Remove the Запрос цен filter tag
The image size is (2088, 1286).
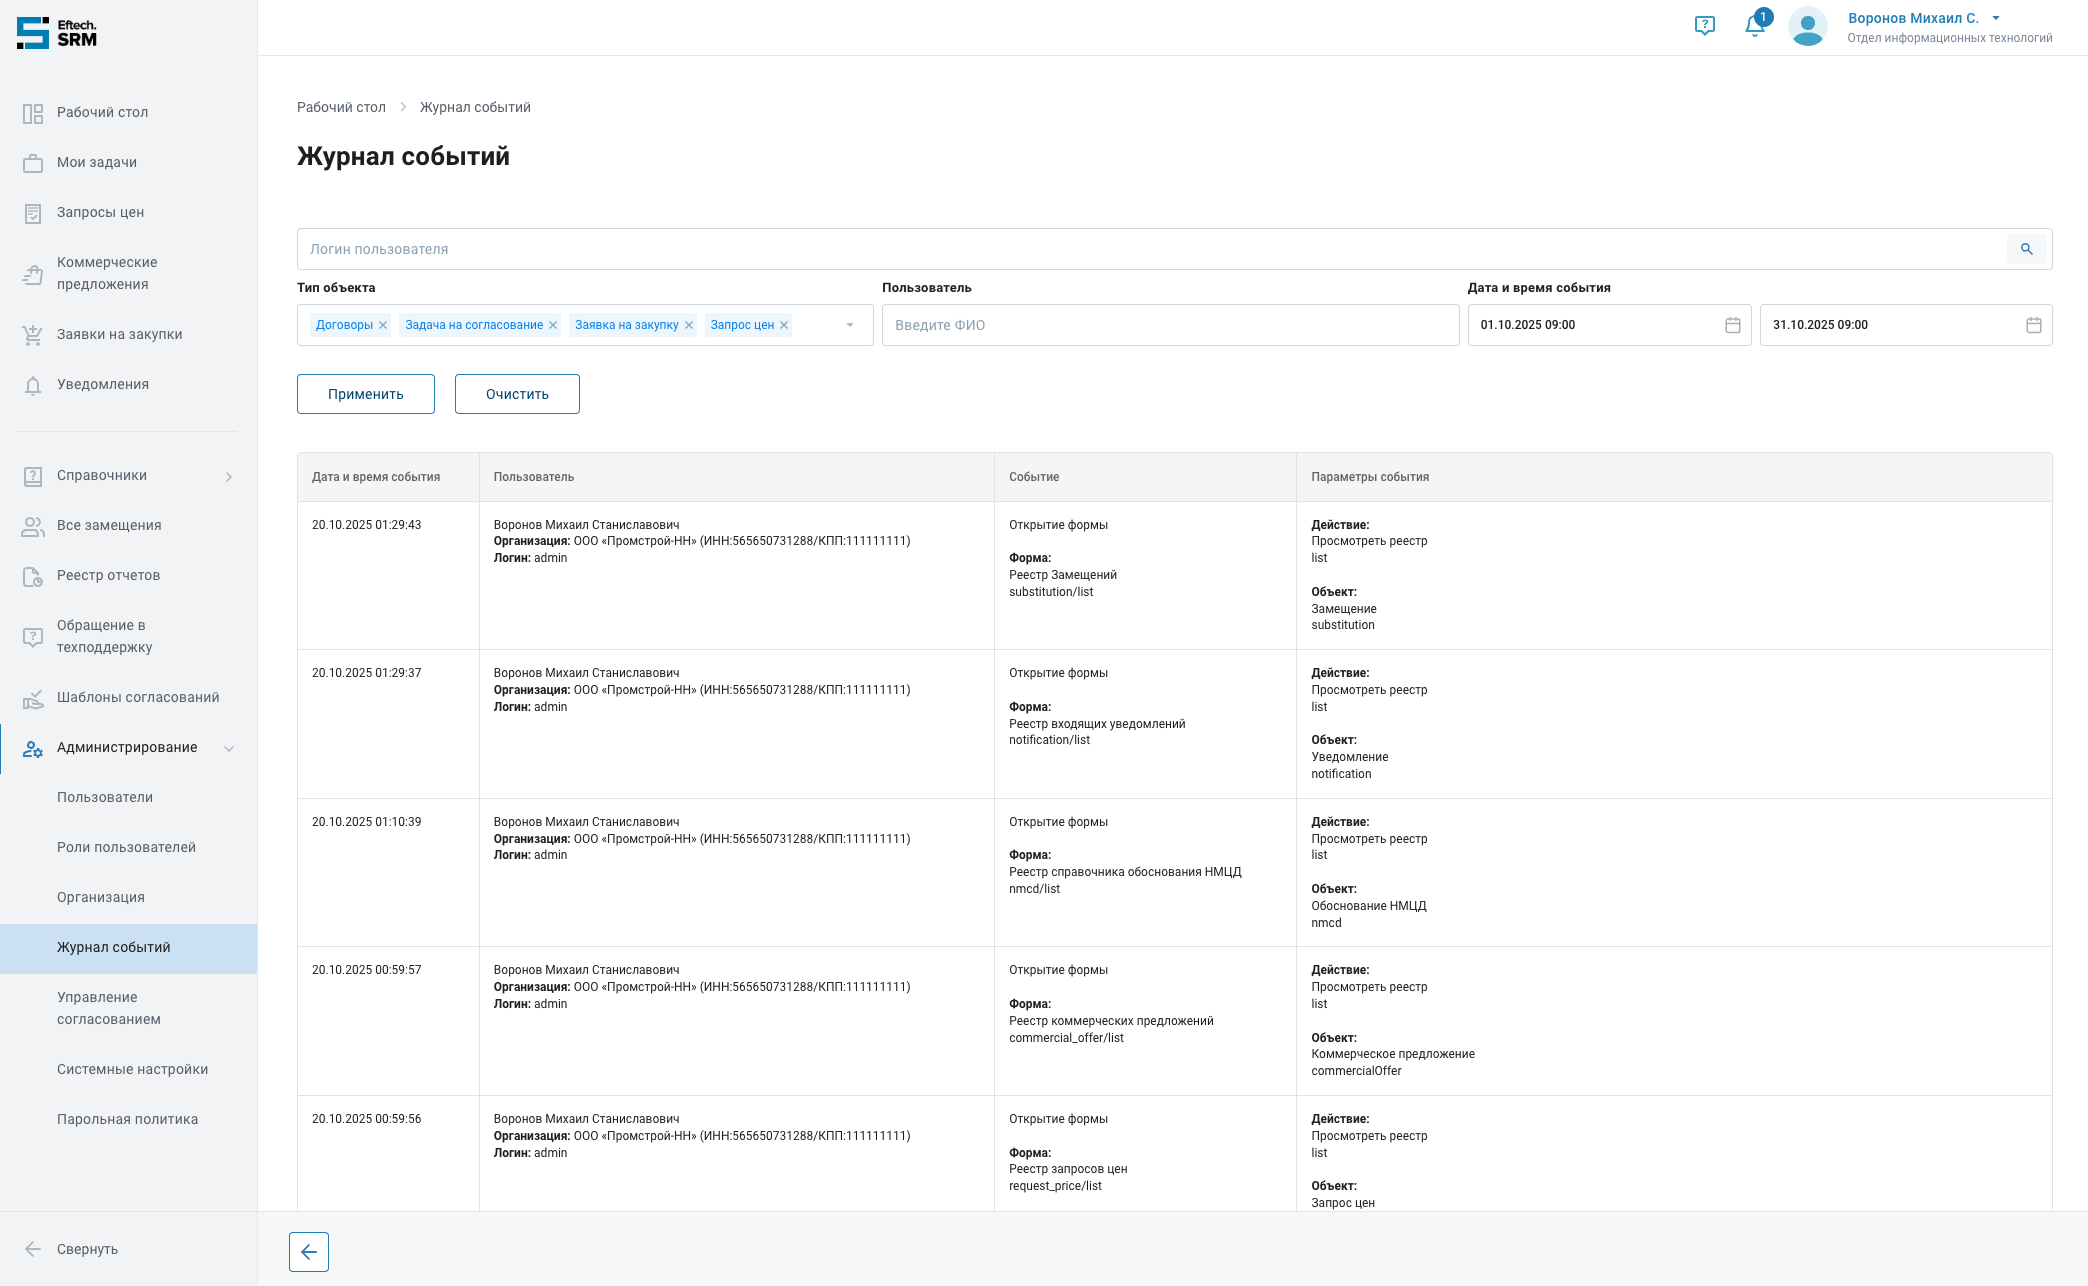(x=784, y=325)
